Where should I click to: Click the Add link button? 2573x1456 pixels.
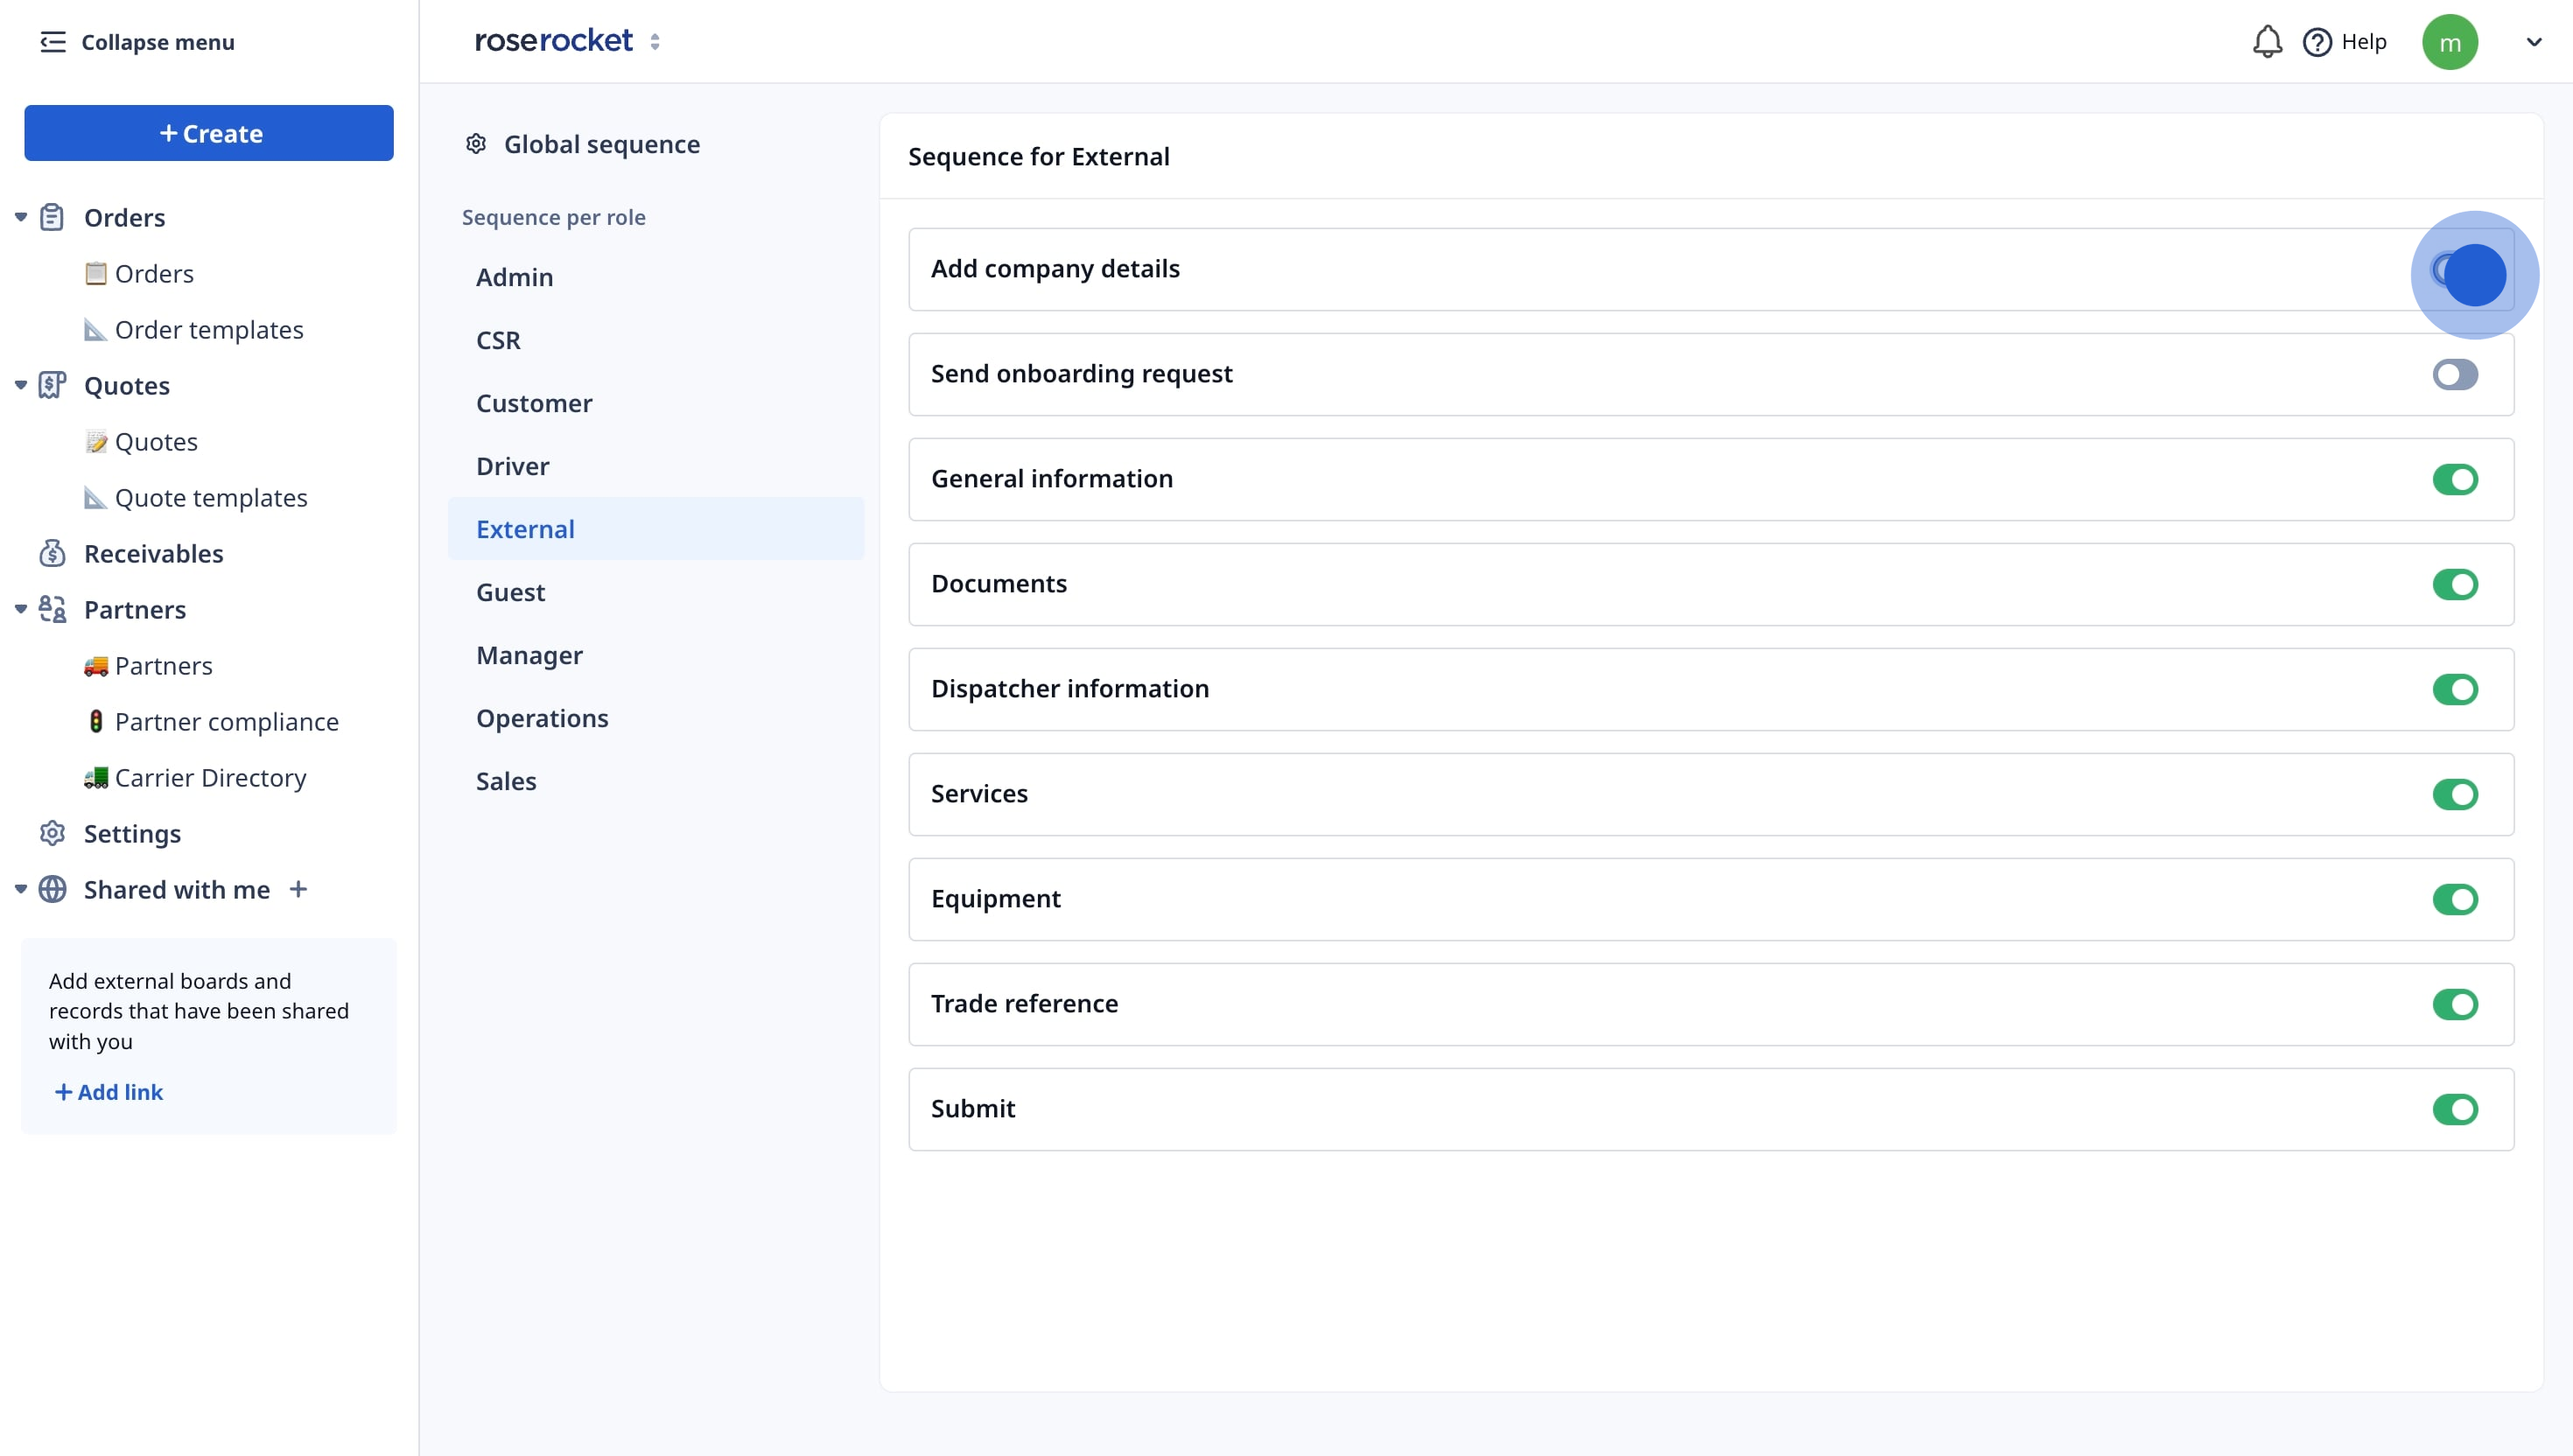(108, 1092)
